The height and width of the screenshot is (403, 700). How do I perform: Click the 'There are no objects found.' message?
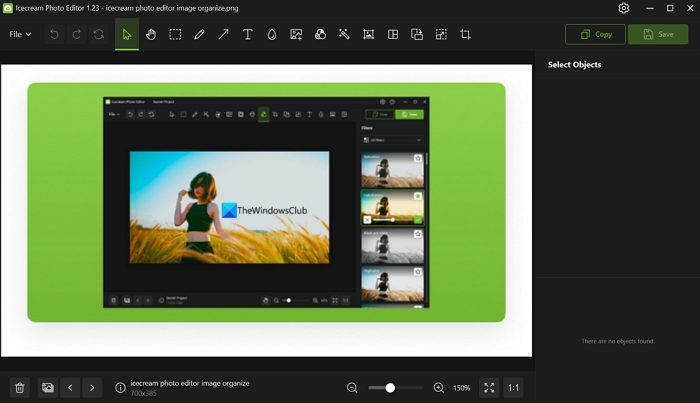(618, 341)
